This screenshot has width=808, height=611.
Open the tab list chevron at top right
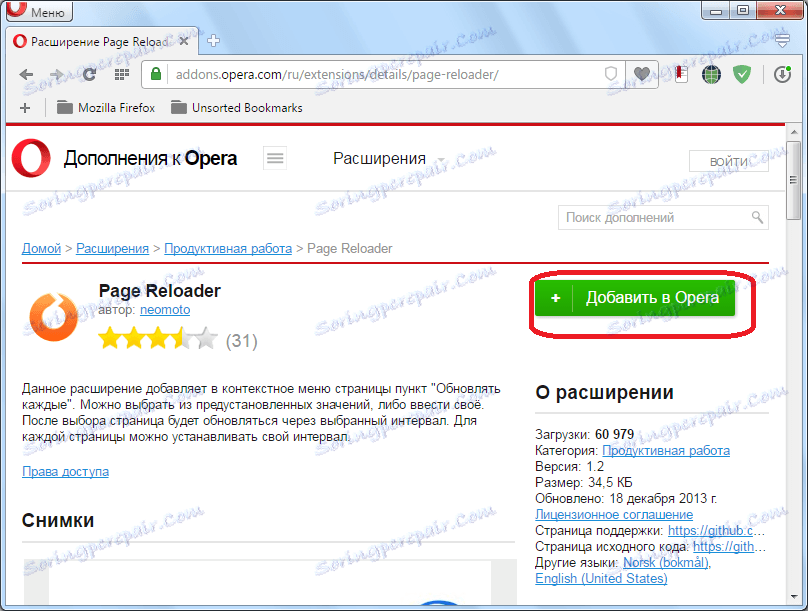[782, 40]
